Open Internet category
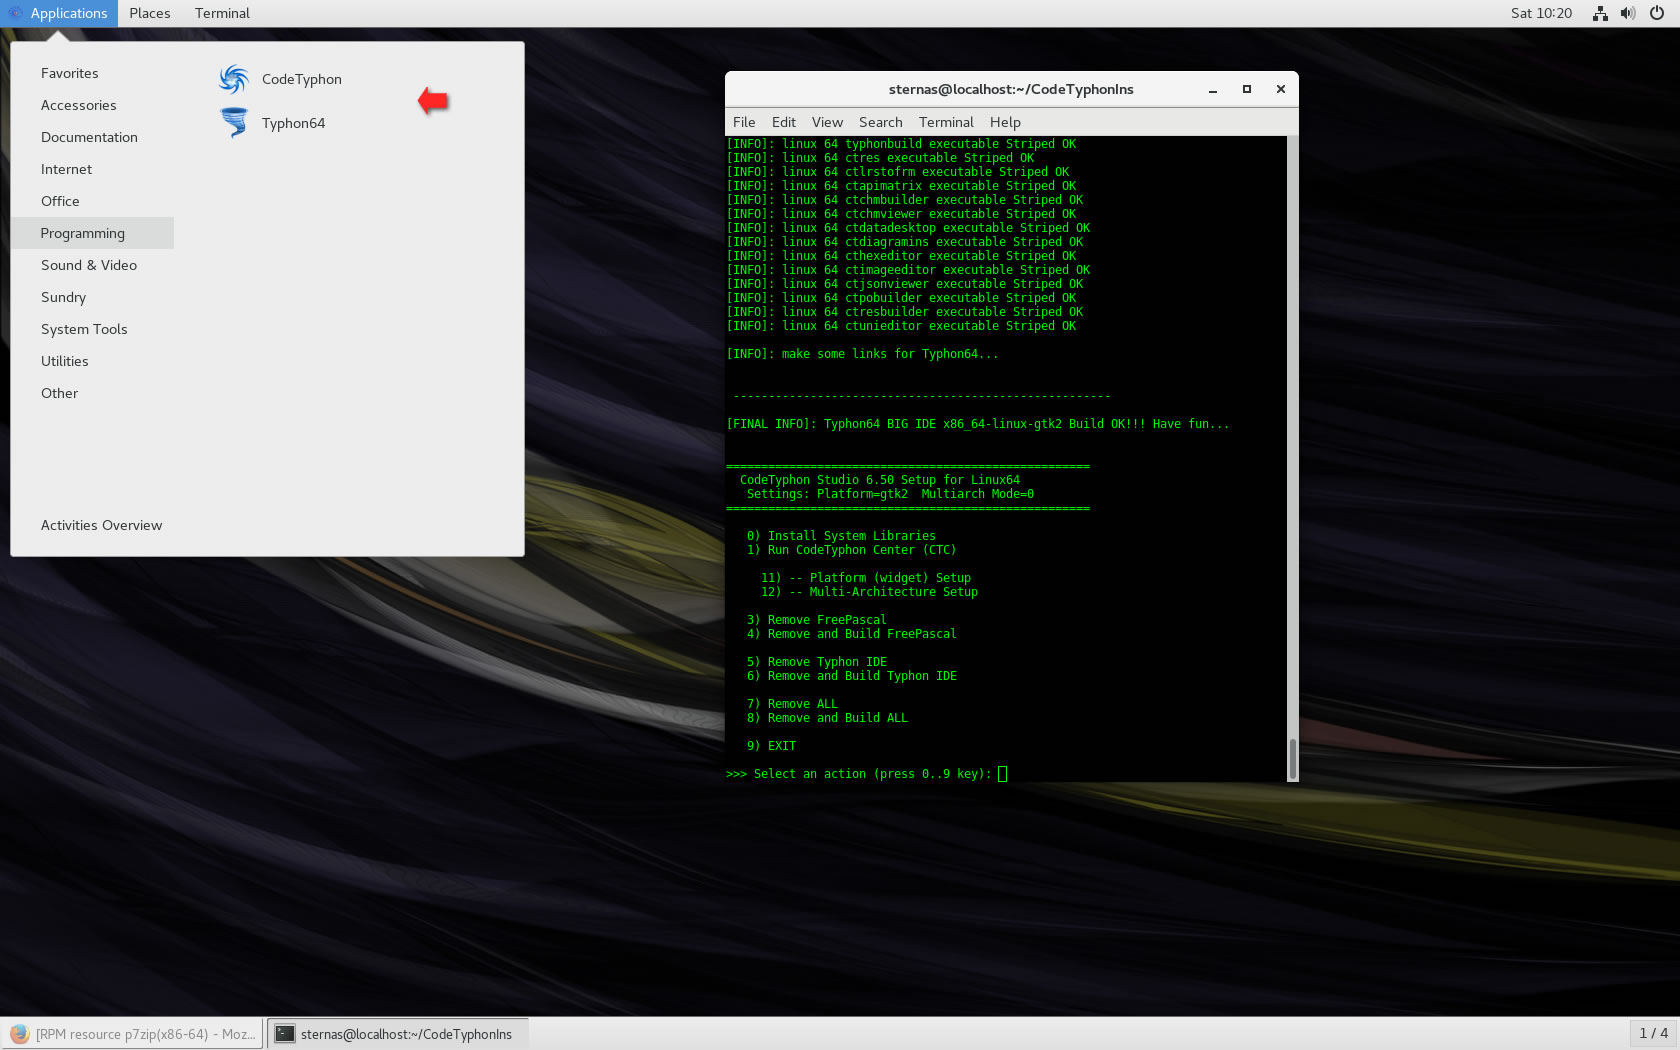This screenshot has height=1050, width=1680. [92, 169]
